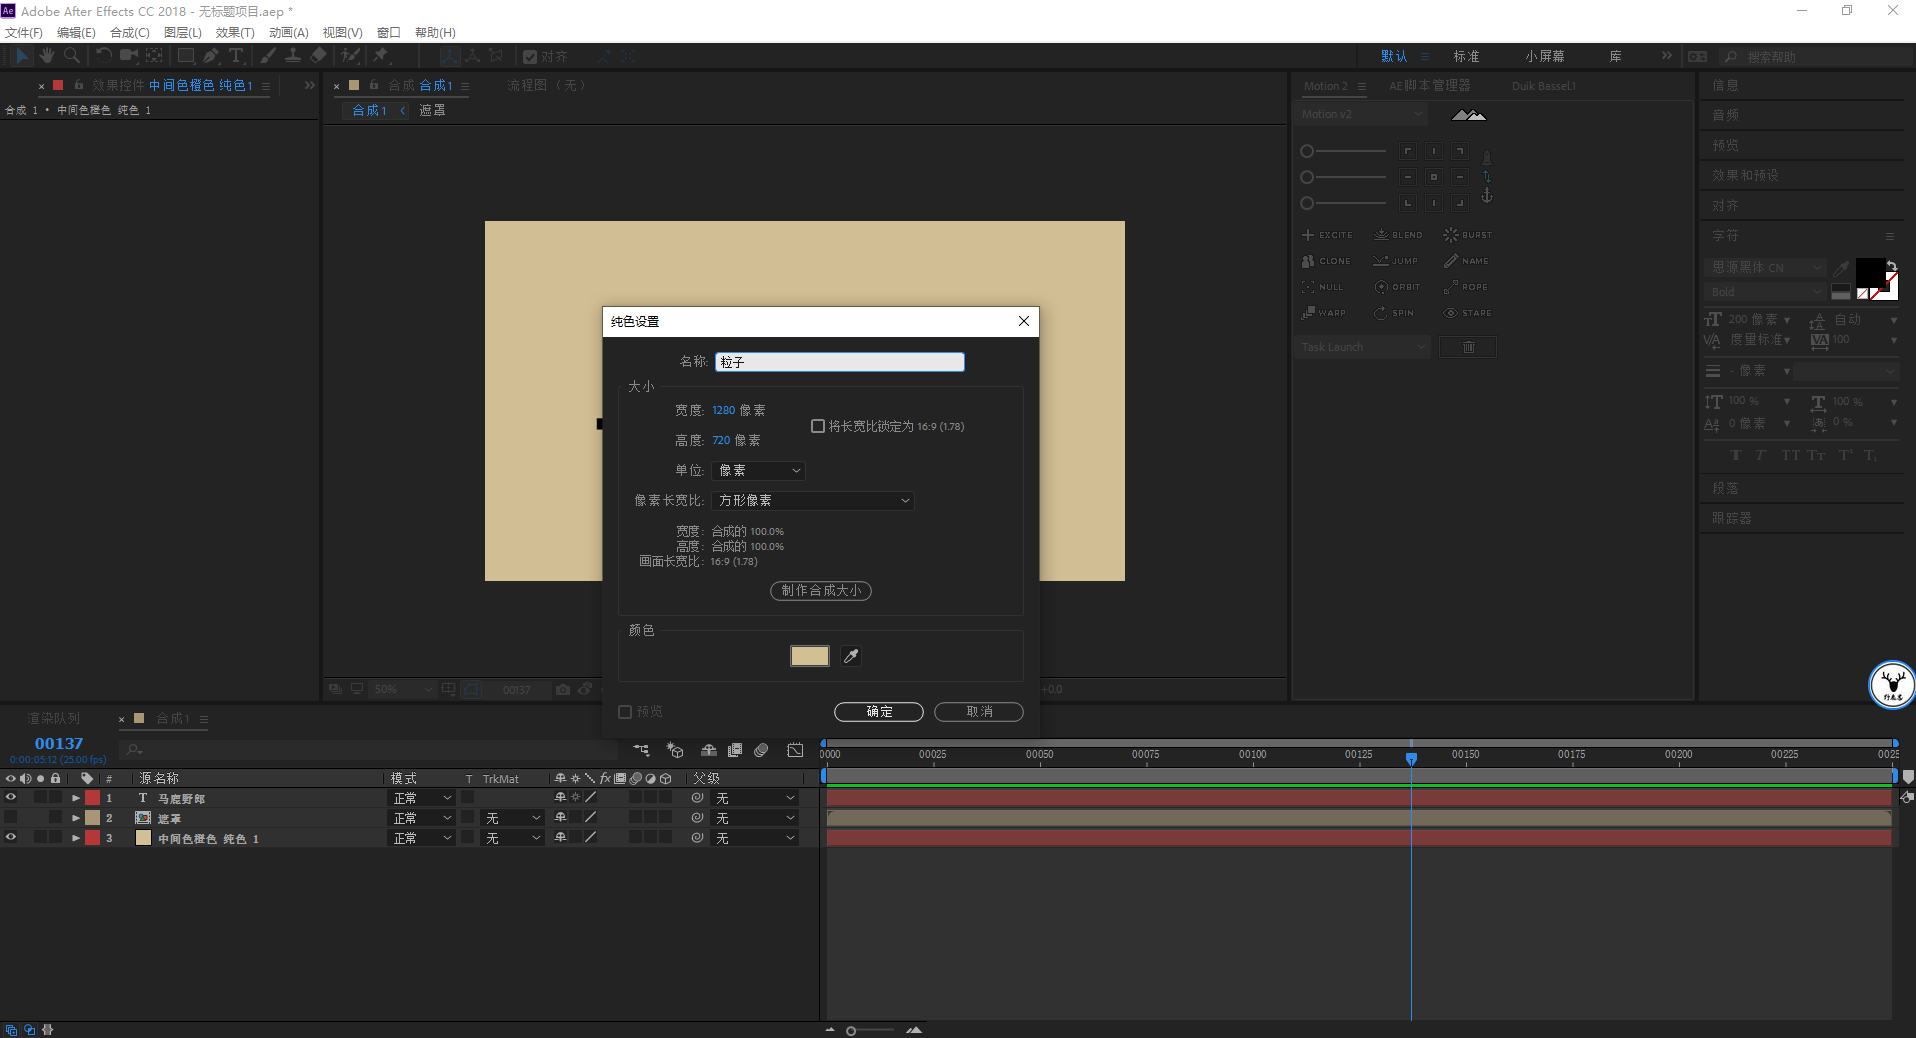This screenshot has width=1916, height=1038.
Task: Click the Motion 2 BURST button
Action: click(1467, 235)
